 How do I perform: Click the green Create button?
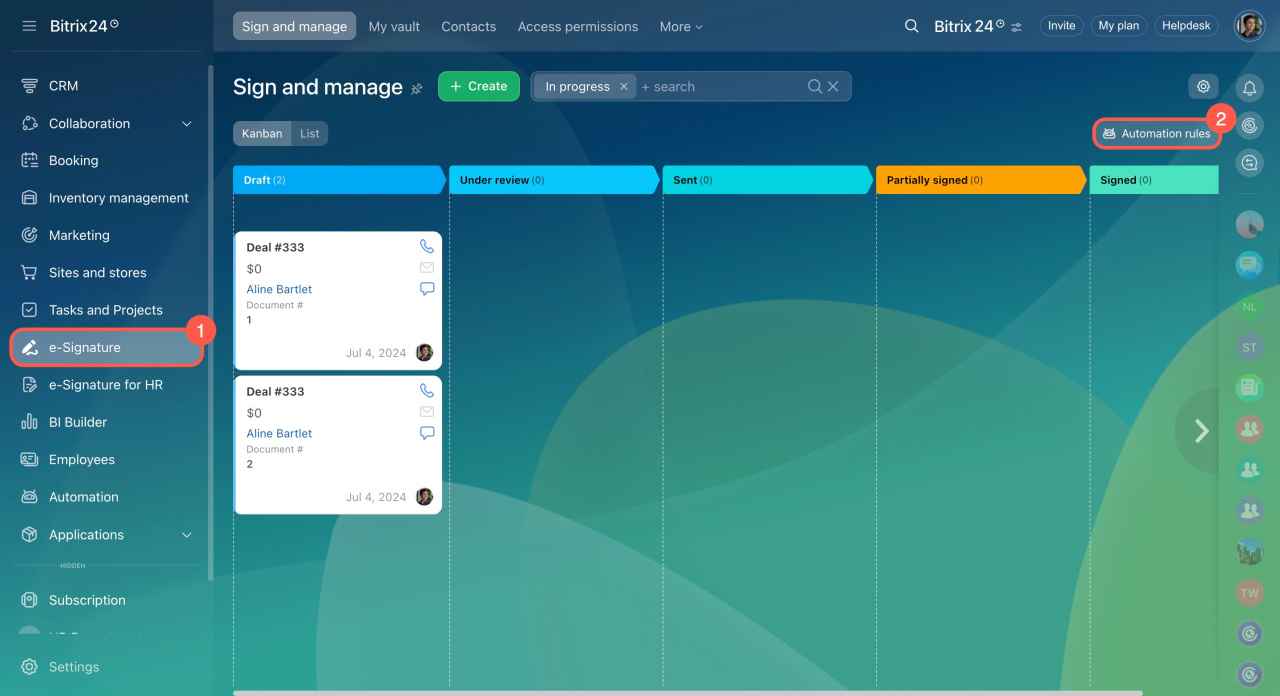click(x=478, y=87)
